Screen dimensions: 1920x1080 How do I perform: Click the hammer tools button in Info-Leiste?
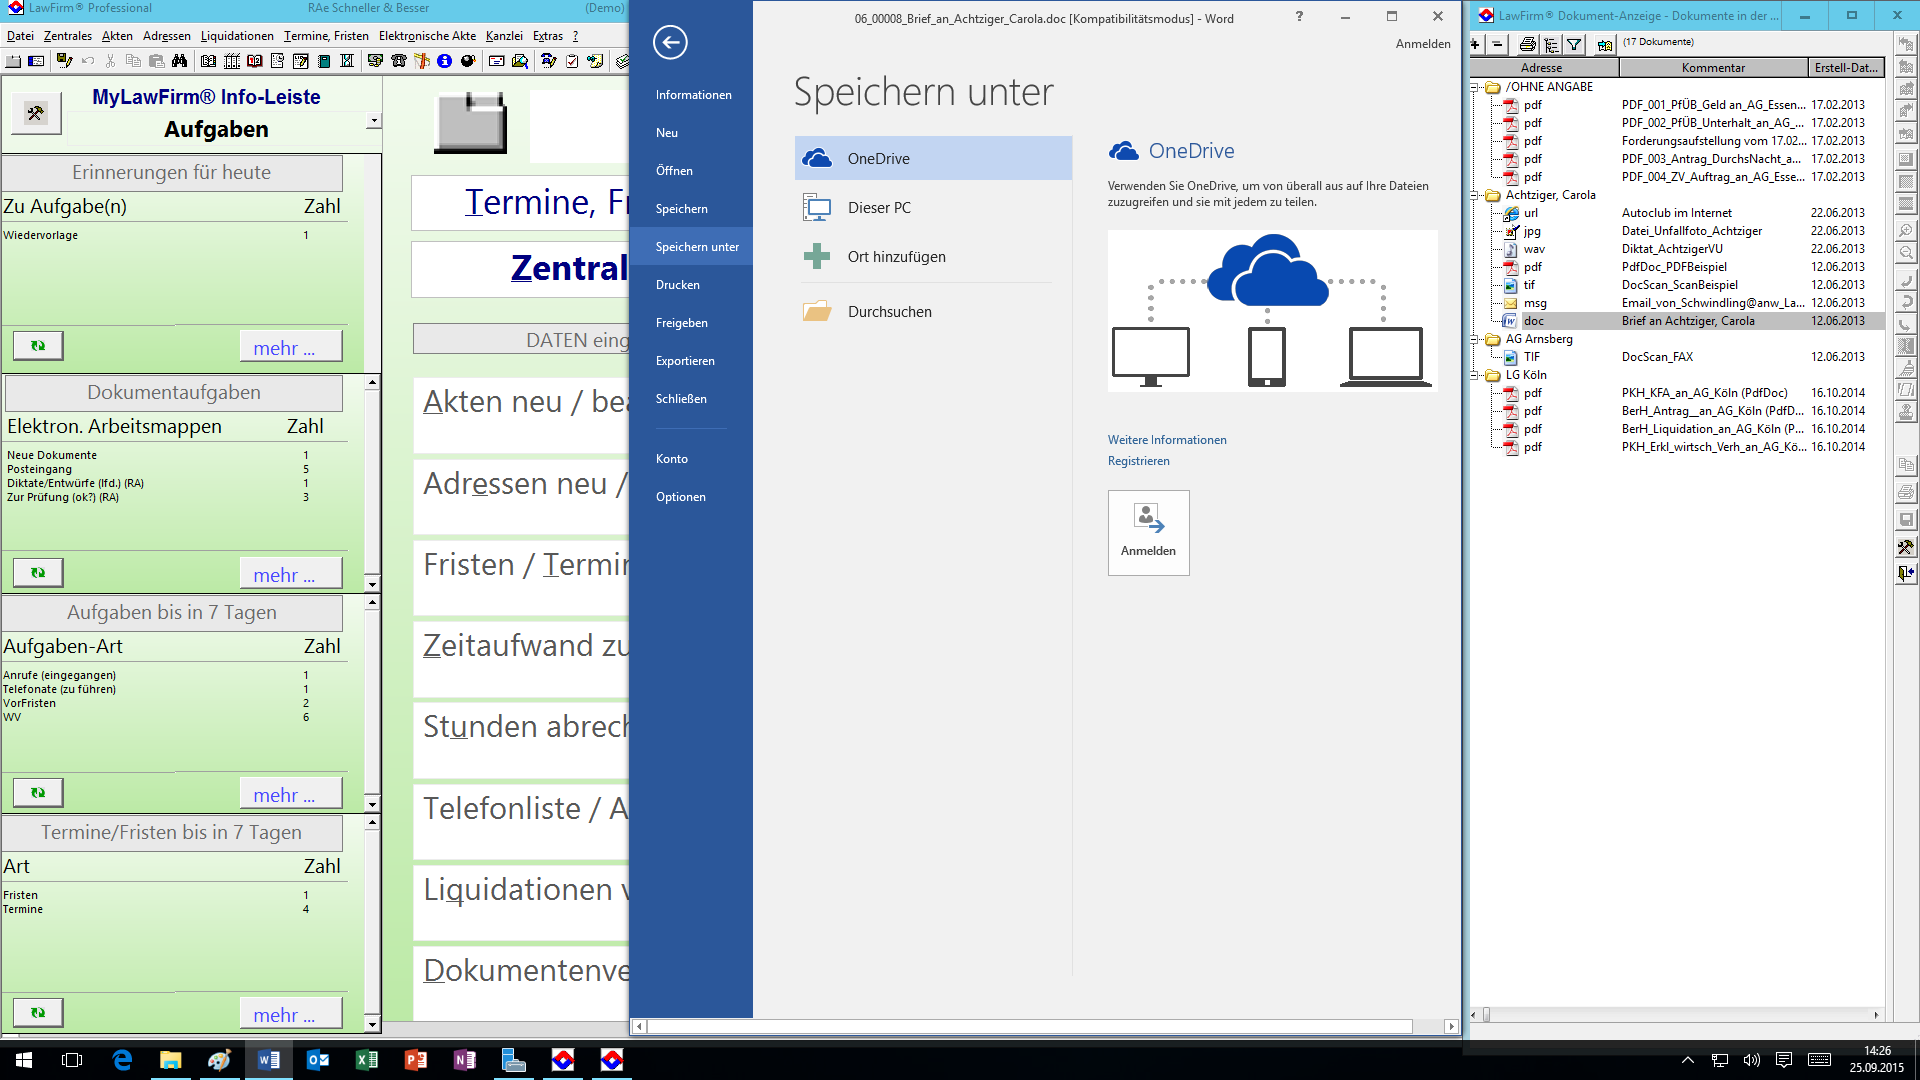pos(36,113)
